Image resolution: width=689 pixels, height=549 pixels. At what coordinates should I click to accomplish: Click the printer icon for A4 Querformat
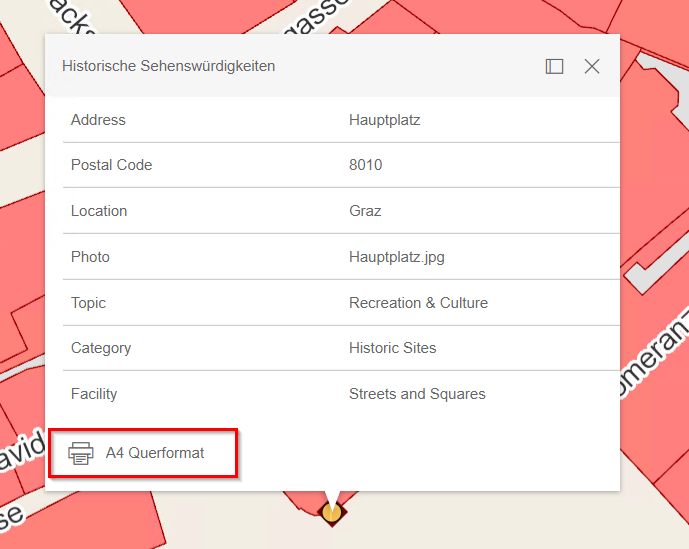(80, 453)
